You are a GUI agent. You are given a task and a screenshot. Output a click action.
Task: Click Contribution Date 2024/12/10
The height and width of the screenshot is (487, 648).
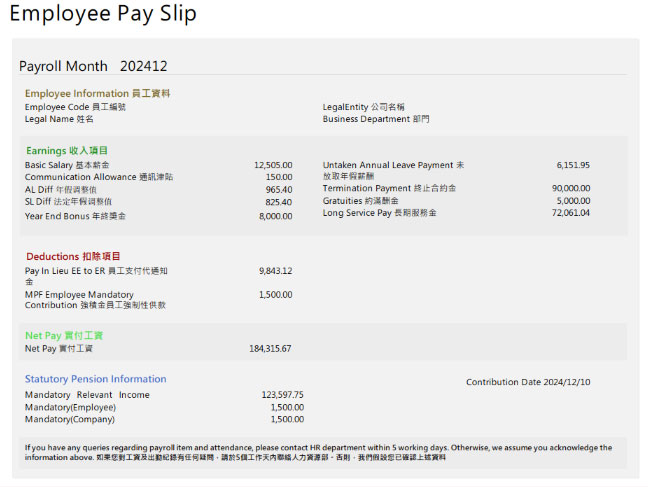[528, 382]
